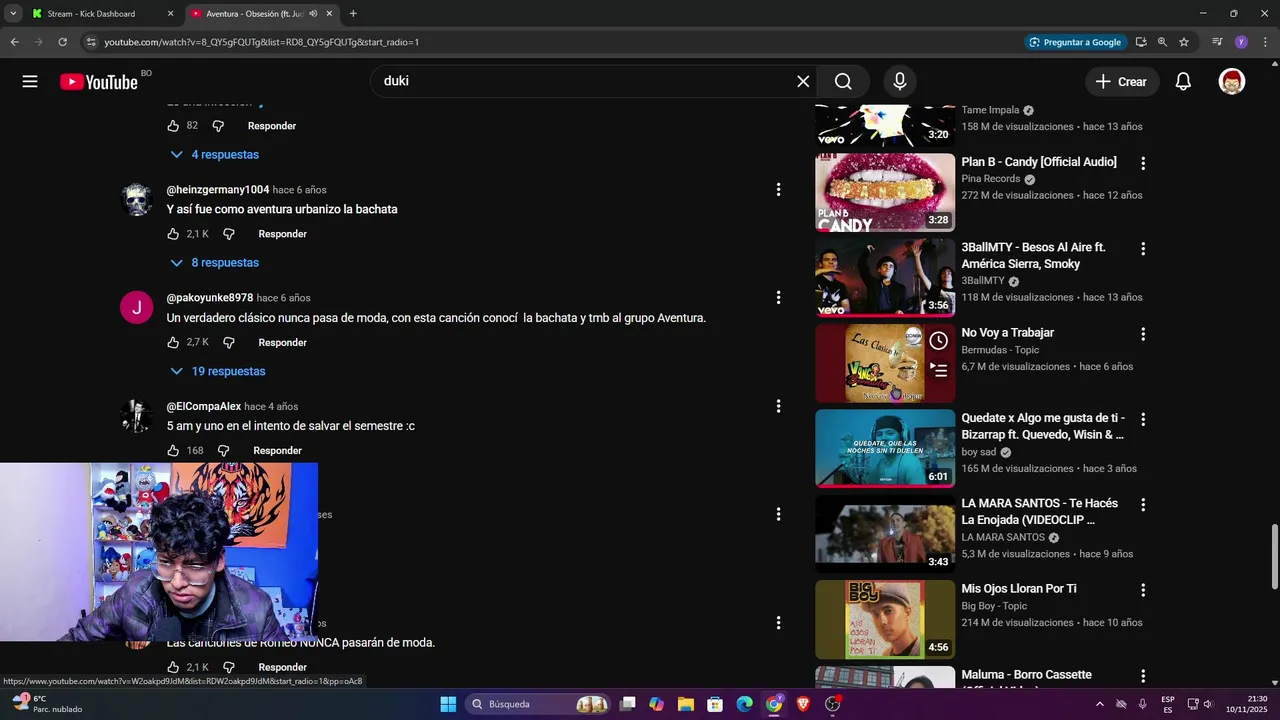This screenshot has height=720, width=1280.
Task: Like the ElCompaAlex comment
Action: [x=173, y=451]
